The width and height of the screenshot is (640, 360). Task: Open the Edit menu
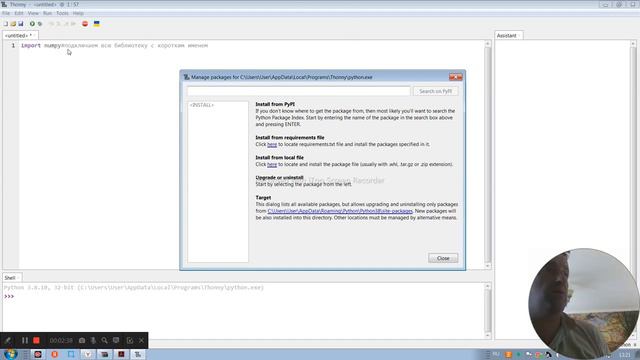click(19, 13)
